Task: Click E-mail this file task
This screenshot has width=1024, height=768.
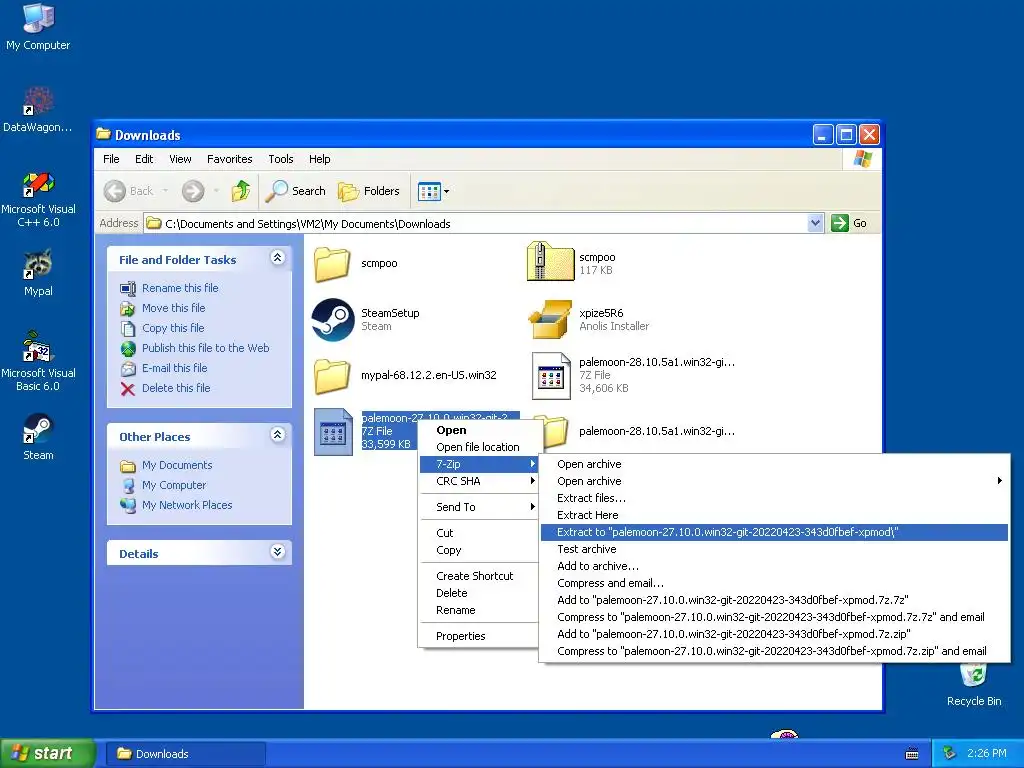Action: coord(174,368)
